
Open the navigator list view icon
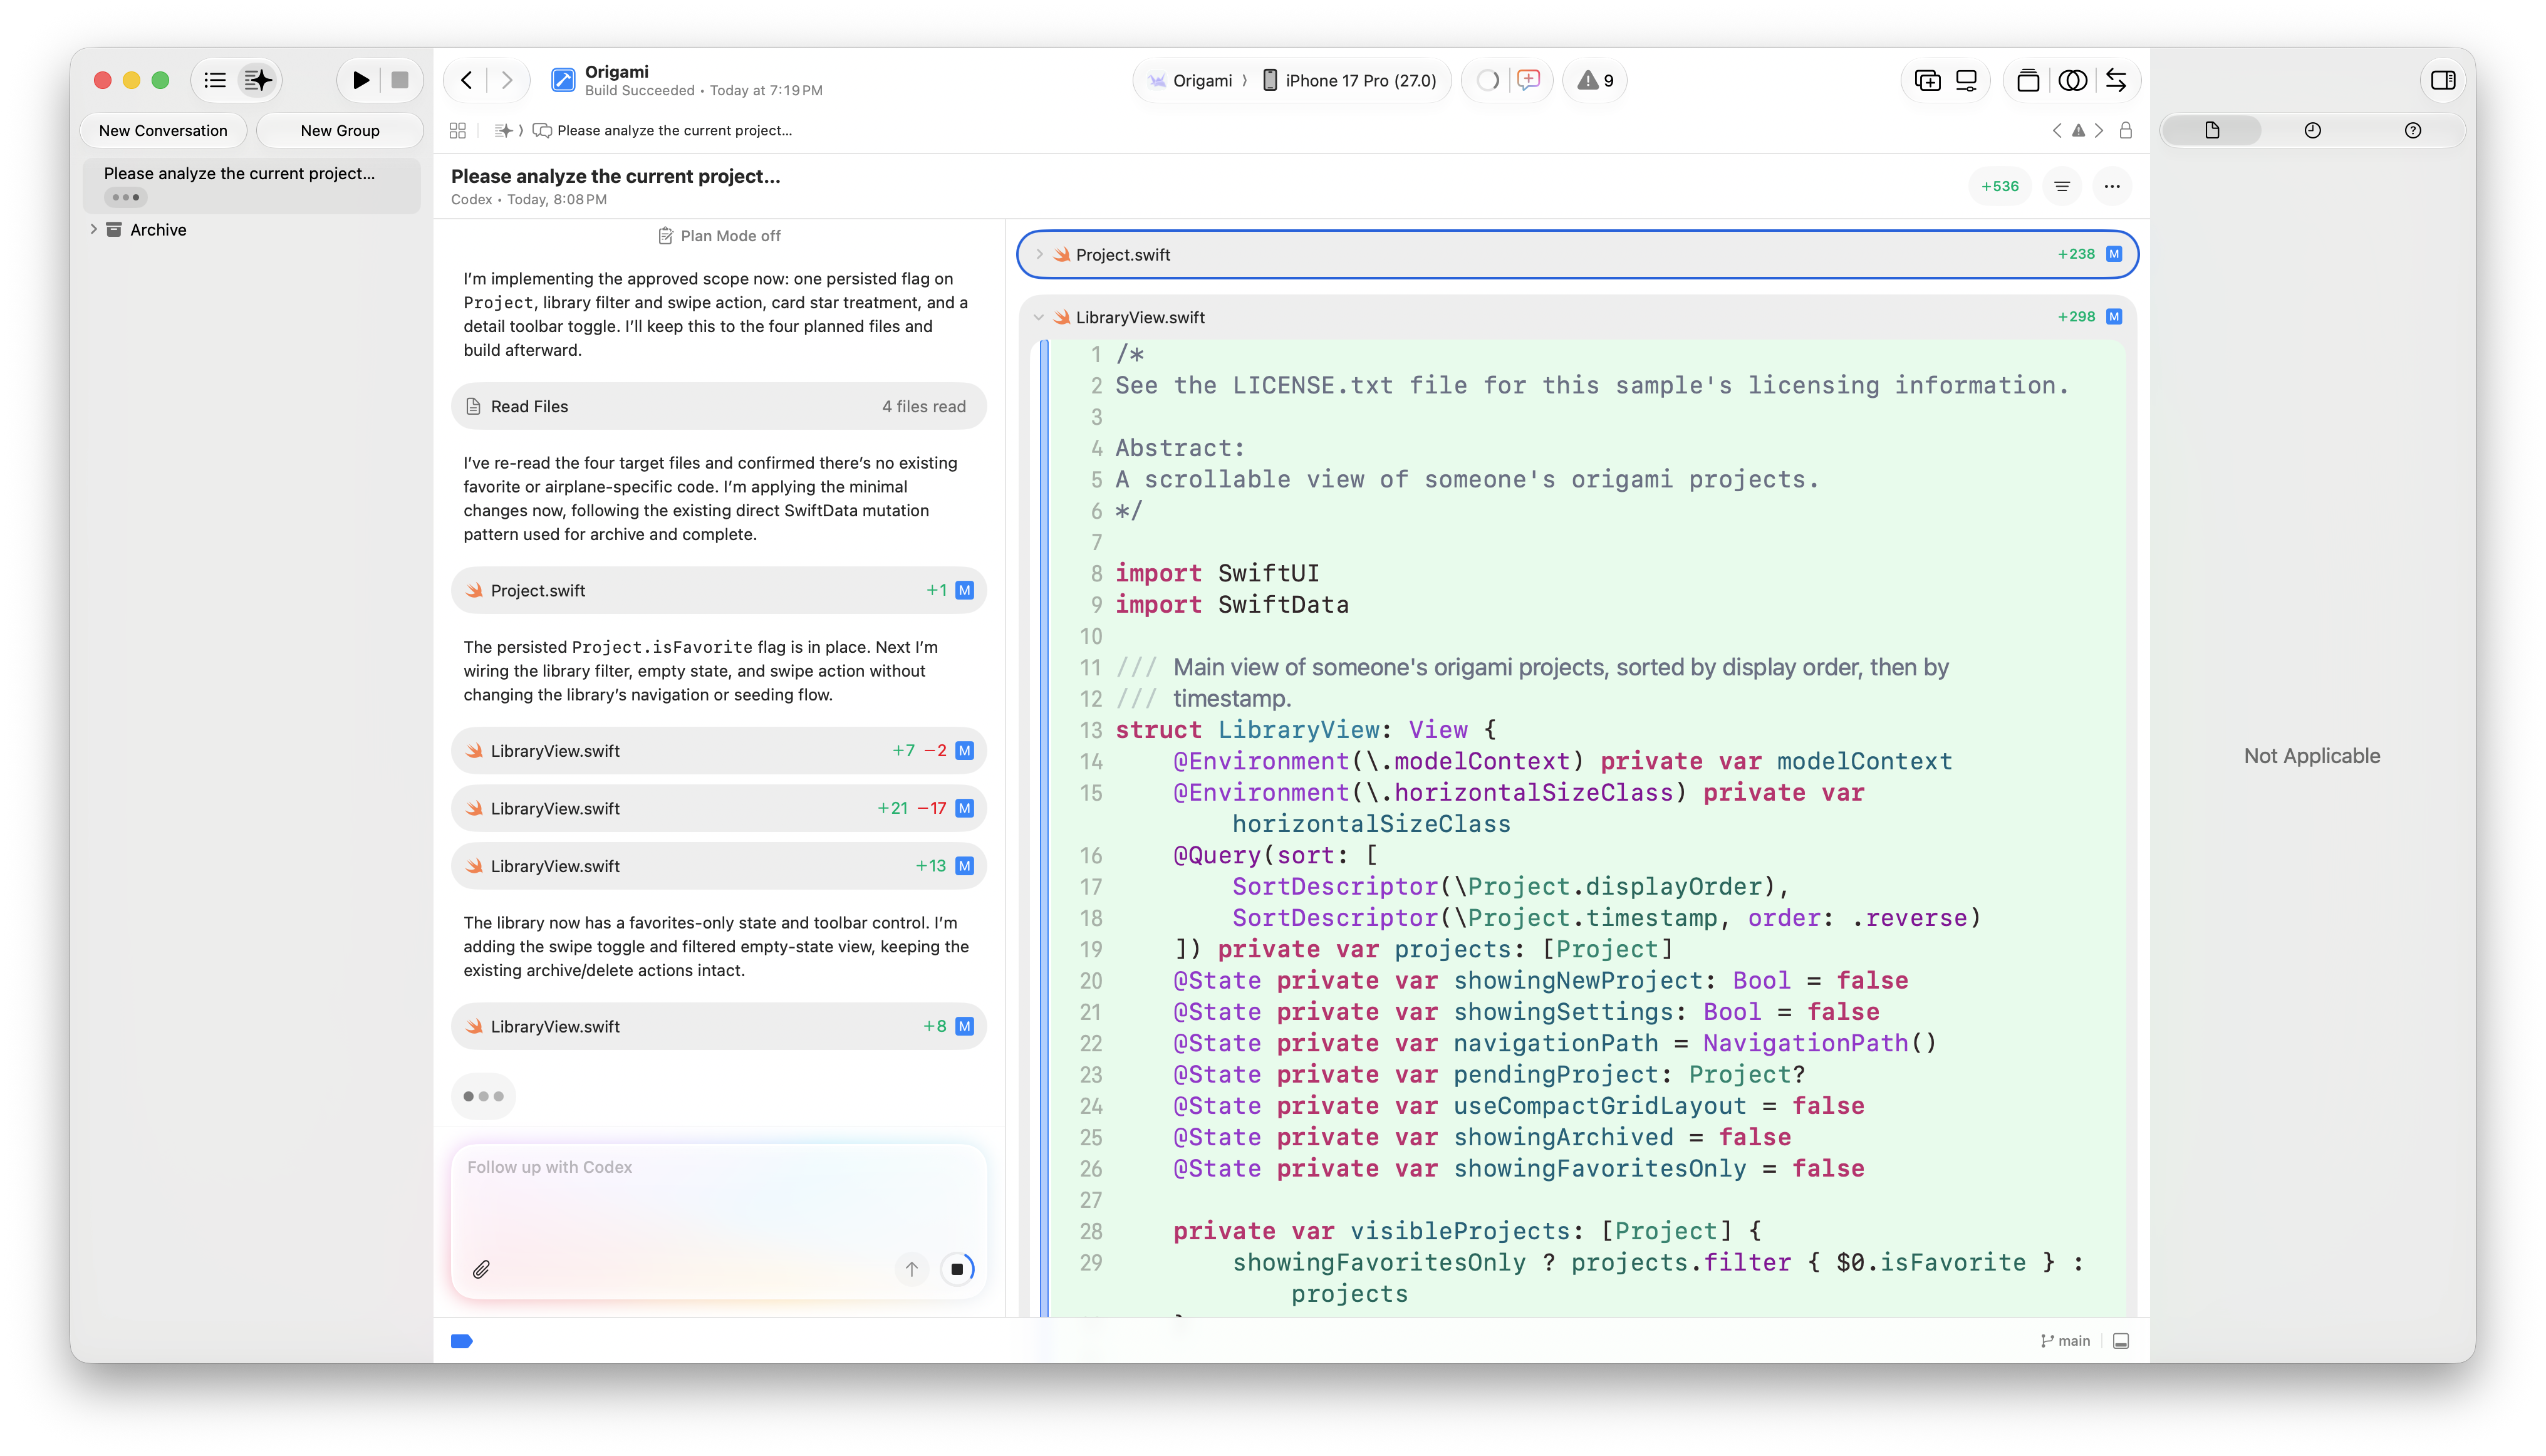pos(215,80)
